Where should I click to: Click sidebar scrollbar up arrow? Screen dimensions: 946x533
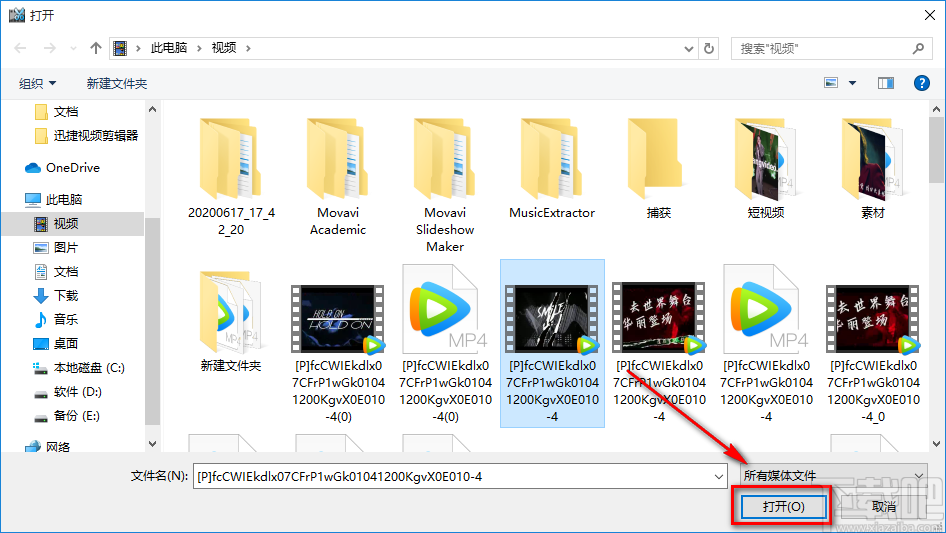point(152,110)
